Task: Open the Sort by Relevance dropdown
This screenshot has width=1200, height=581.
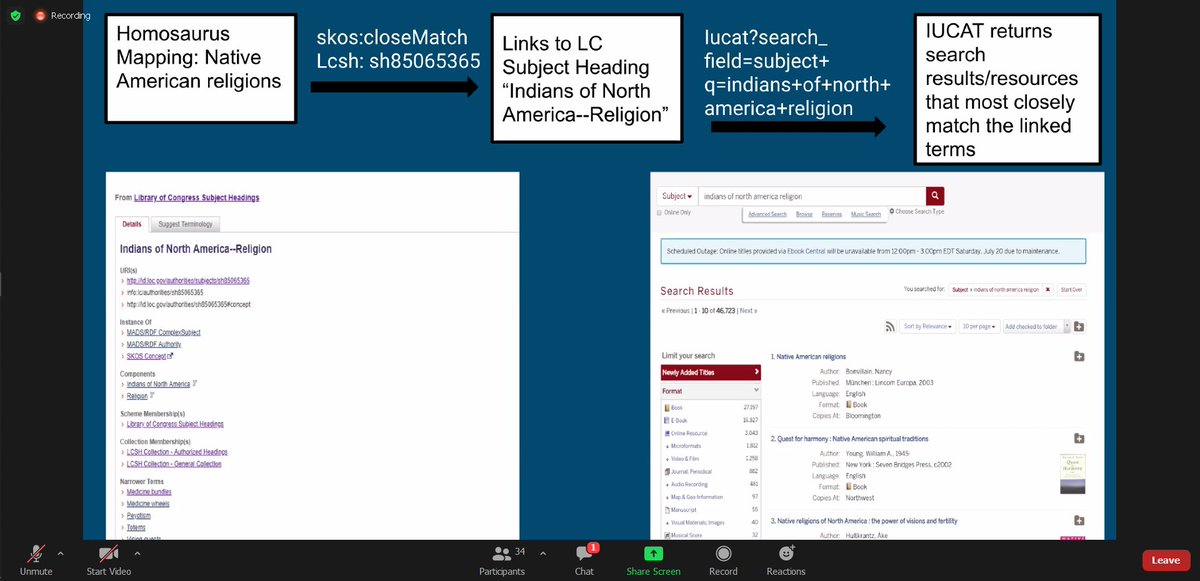Action: pyautogui.click(x=927, y=326)
